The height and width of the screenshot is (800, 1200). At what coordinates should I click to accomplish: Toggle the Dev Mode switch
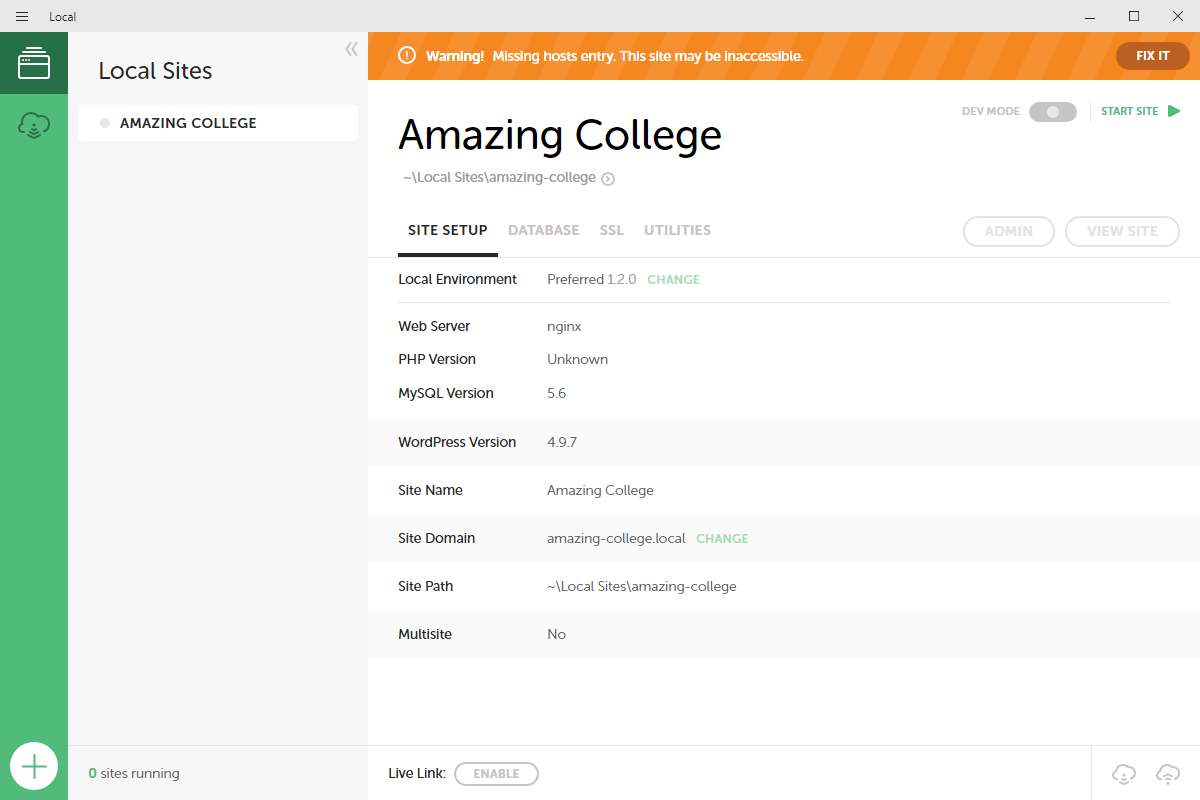(x=1052, y=112)
